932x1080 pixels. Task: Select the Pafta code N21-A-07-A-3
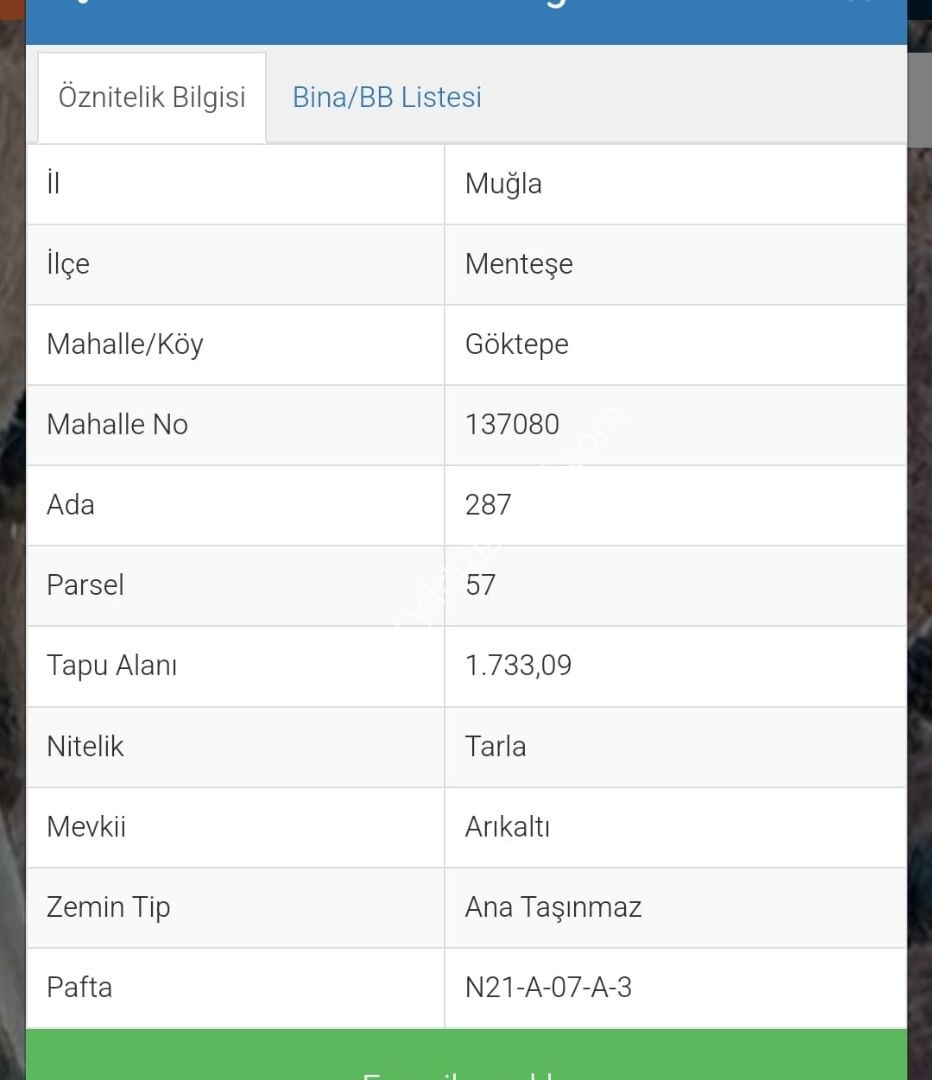[x=548, y=988]
